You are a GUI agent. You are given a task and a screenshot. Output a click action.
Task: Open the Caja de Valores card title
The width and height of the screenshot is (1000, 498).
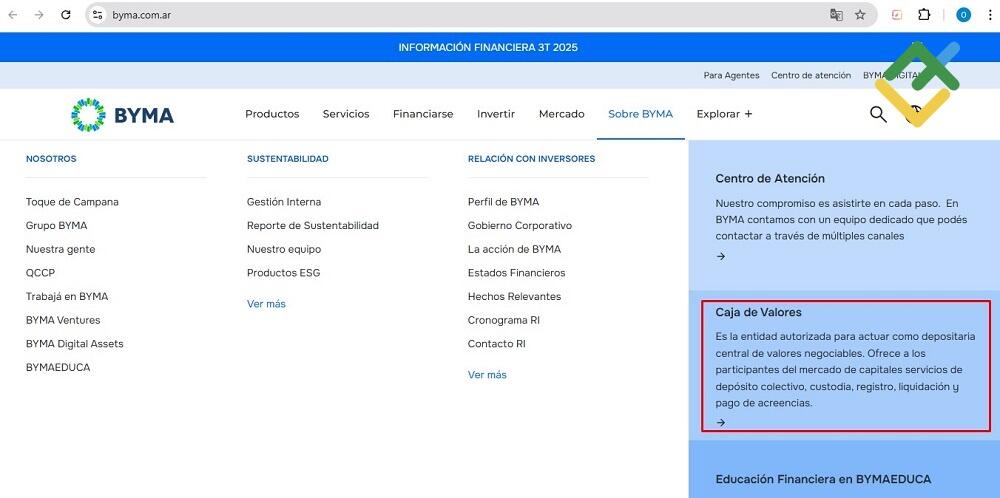coord(758,312)
